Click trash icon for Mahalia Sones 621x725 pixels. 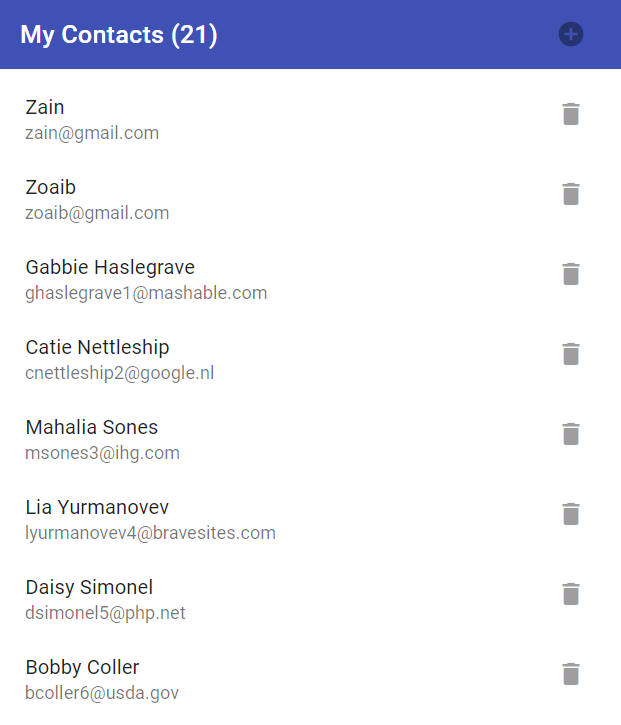pos(571,434)
